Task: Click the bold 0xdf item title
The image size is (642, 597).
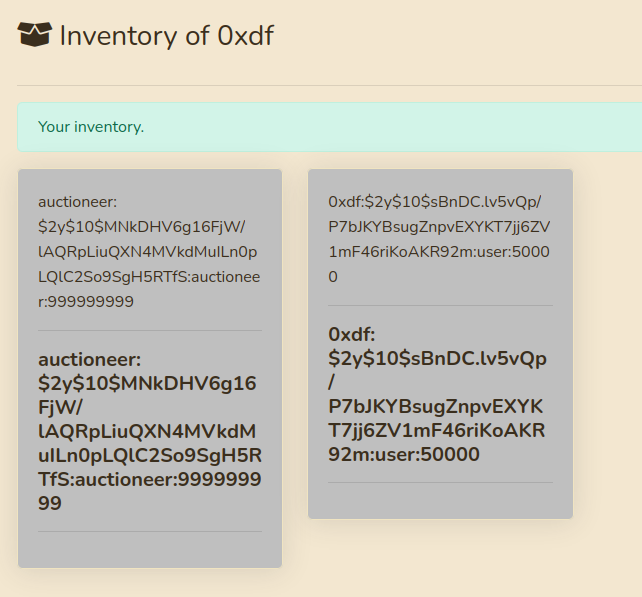Action: [439, 394]
